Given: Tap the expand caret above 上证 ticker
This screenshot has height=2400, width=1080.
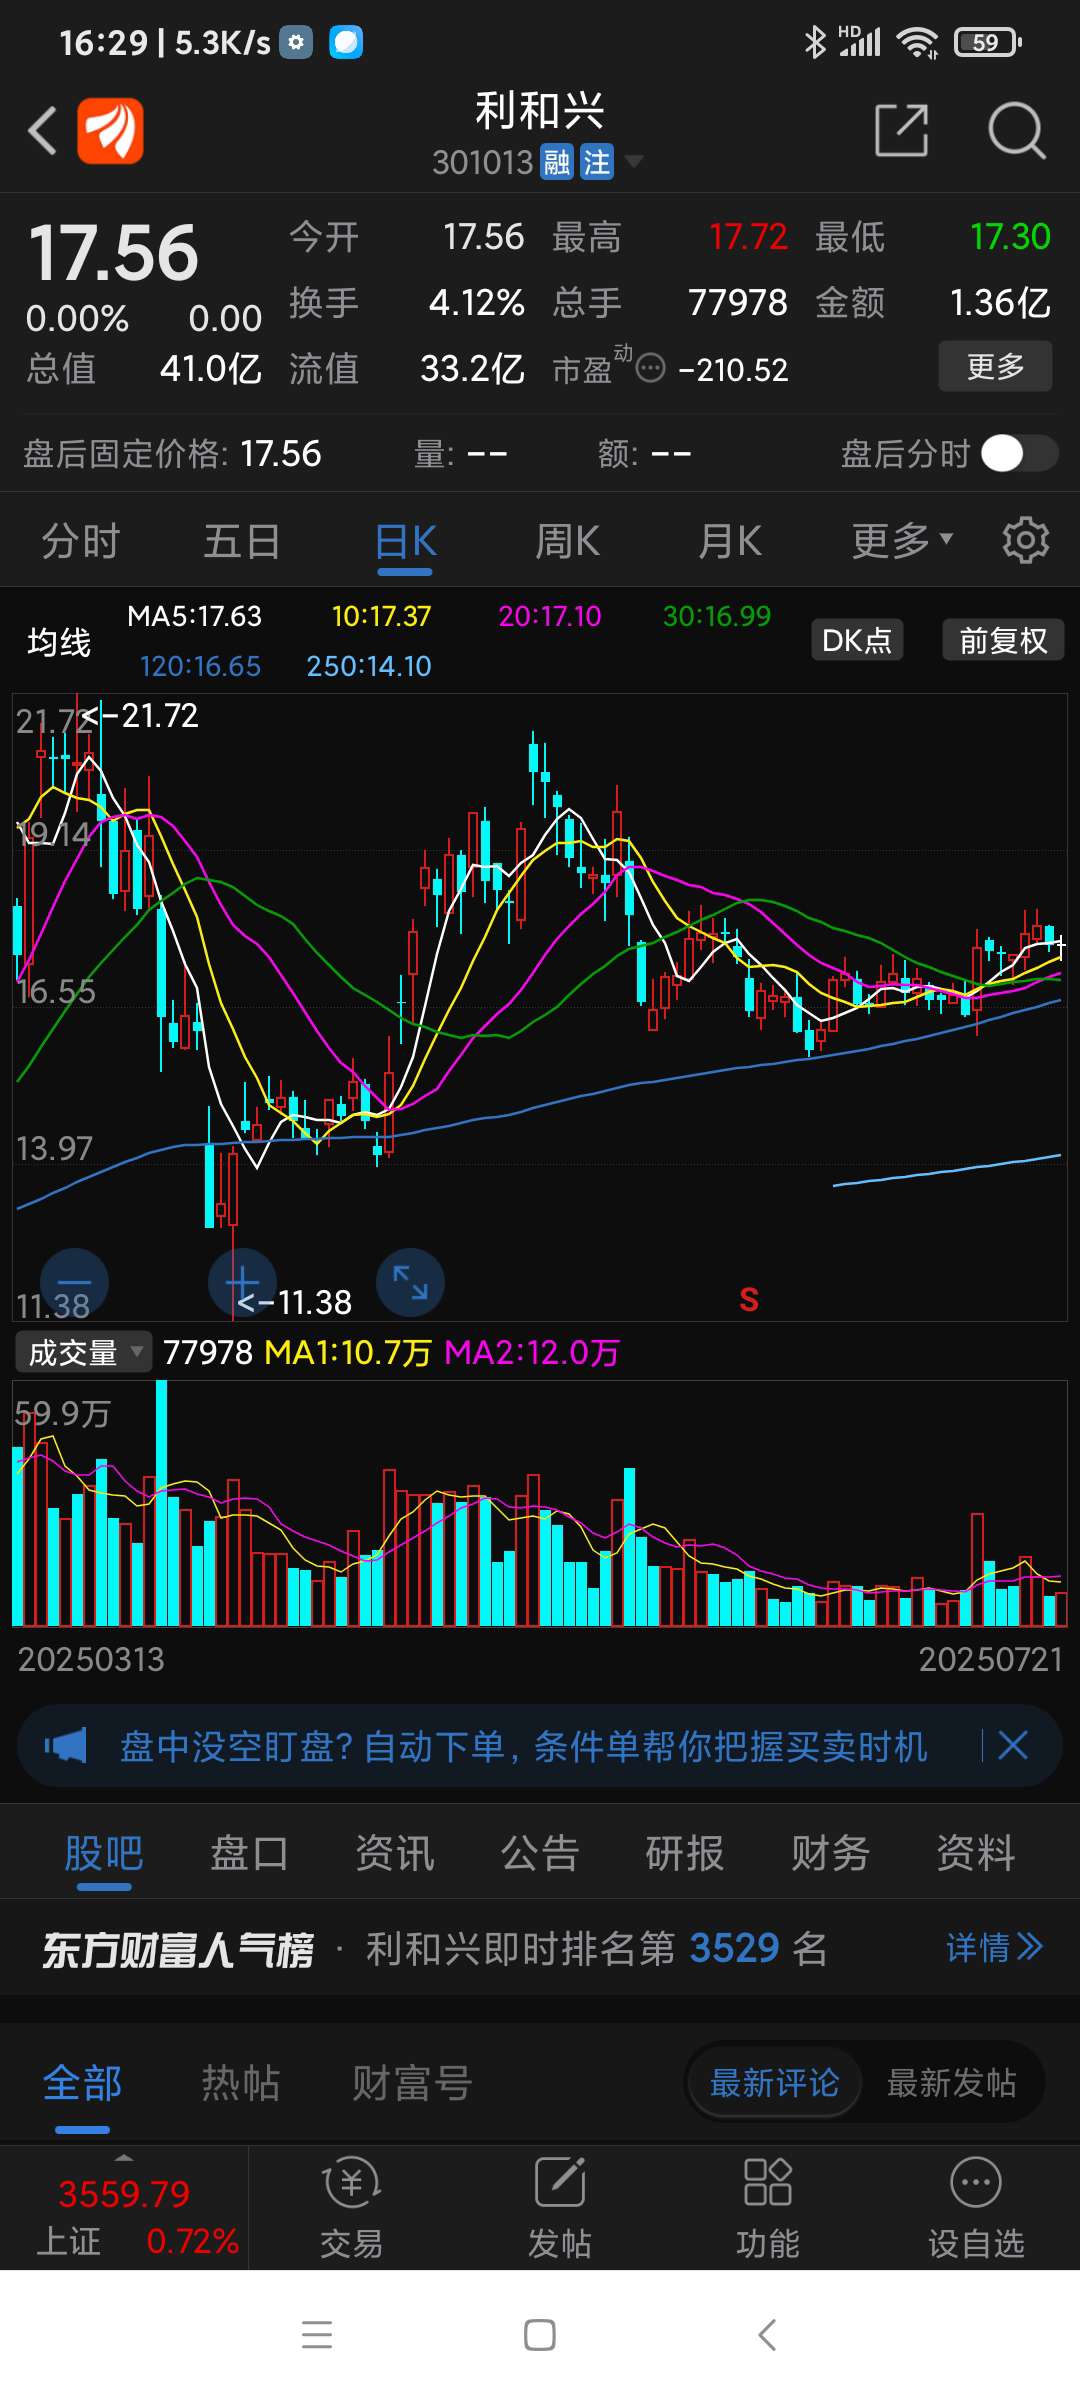Looking at the screenshot, I should [124, 2157].
